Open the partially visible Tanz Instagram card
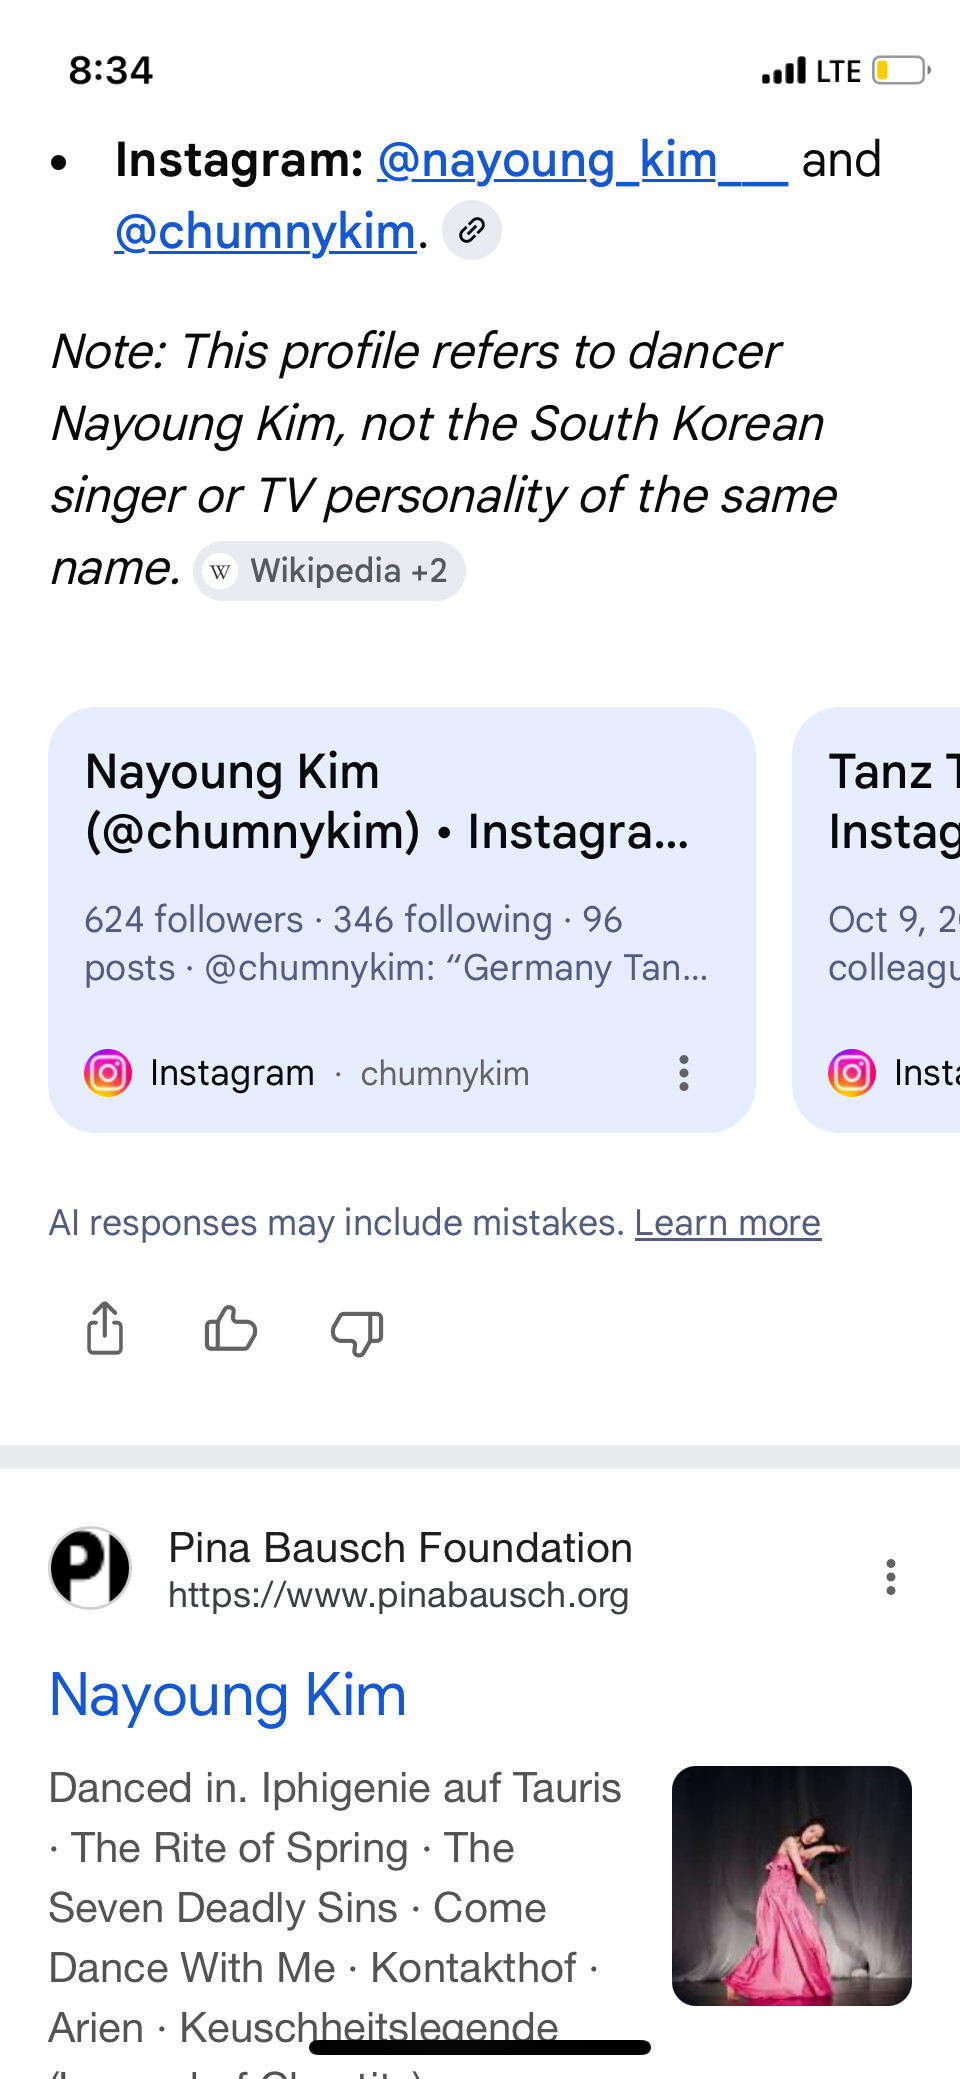Screen dimensions: 960x2079 877,920
